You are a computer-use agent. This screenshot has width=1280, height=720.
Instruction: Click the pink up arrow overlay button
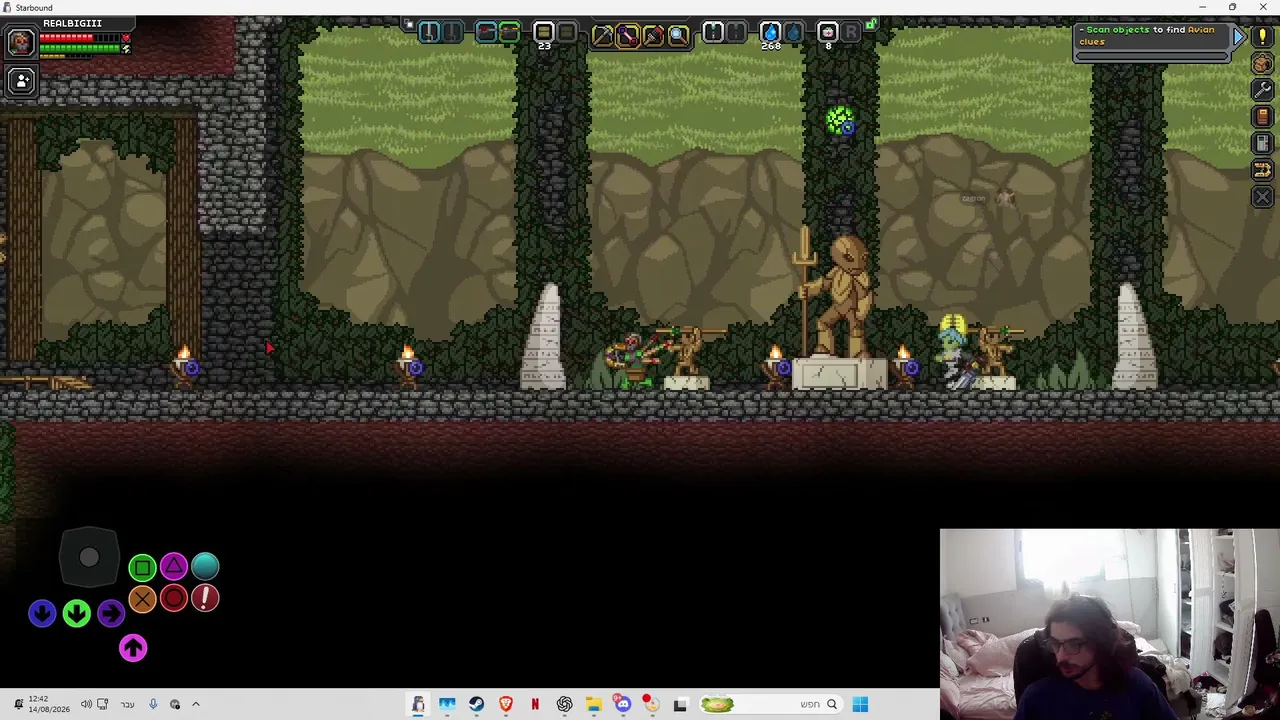click(x=133, y=648)
